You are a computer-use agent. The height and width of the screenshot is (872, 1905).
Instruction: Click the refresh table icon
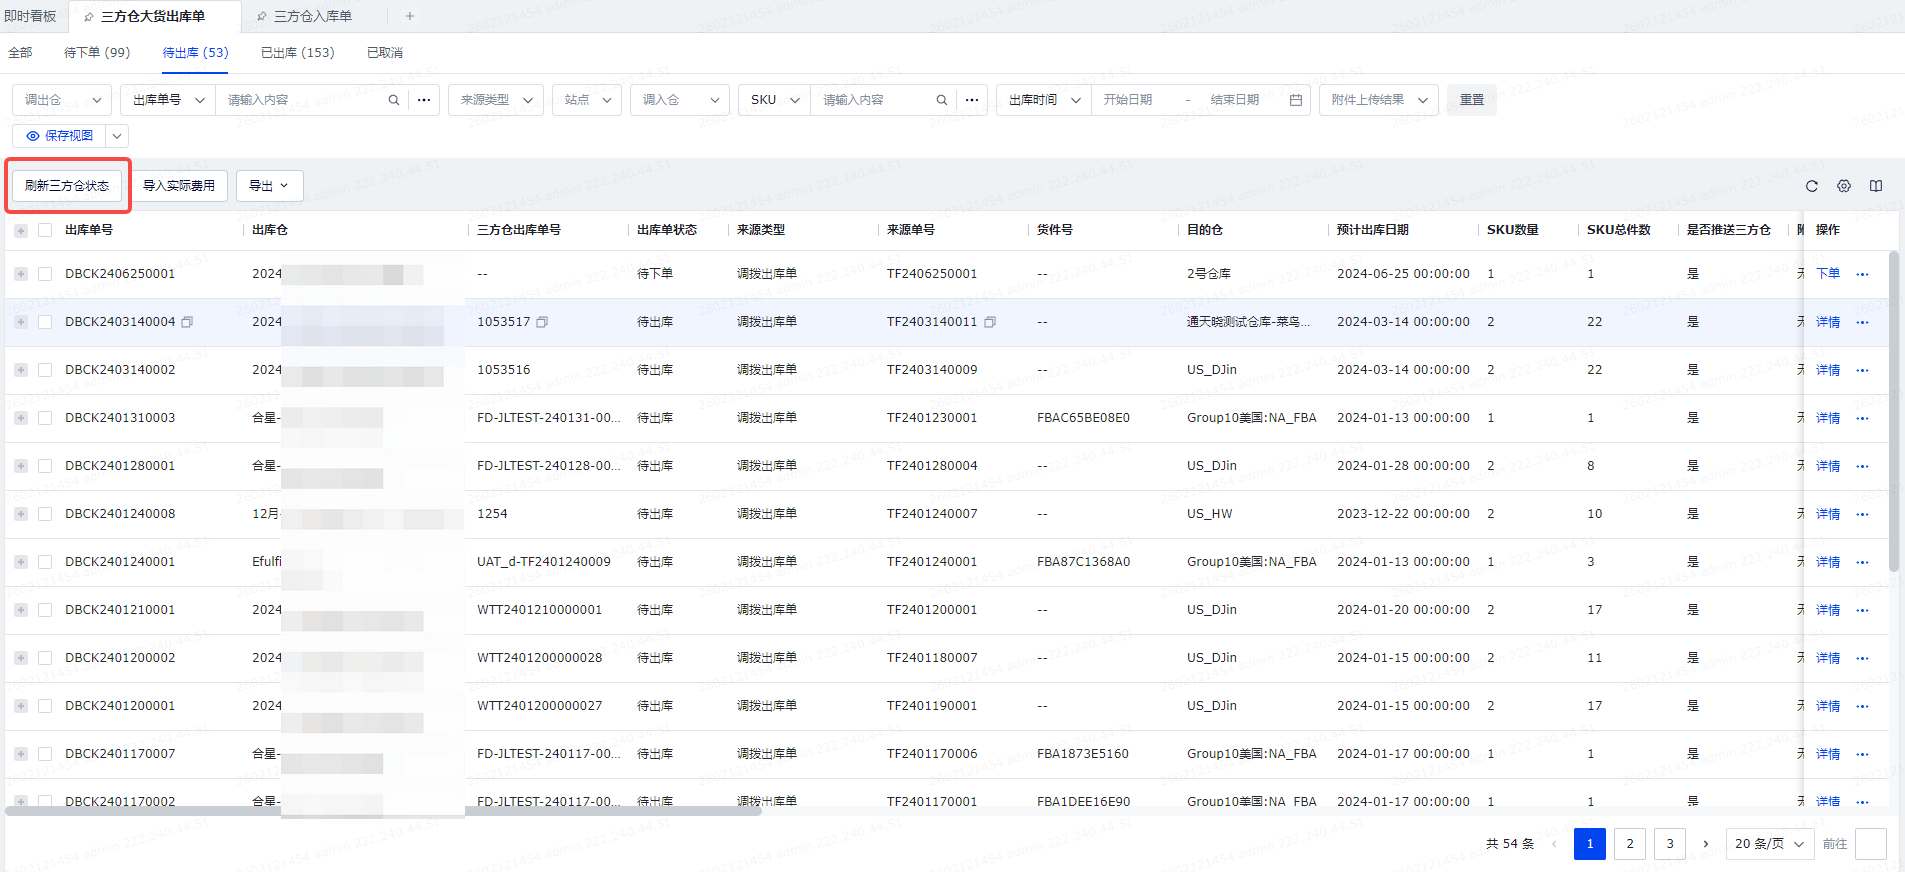pos(1811,186)
